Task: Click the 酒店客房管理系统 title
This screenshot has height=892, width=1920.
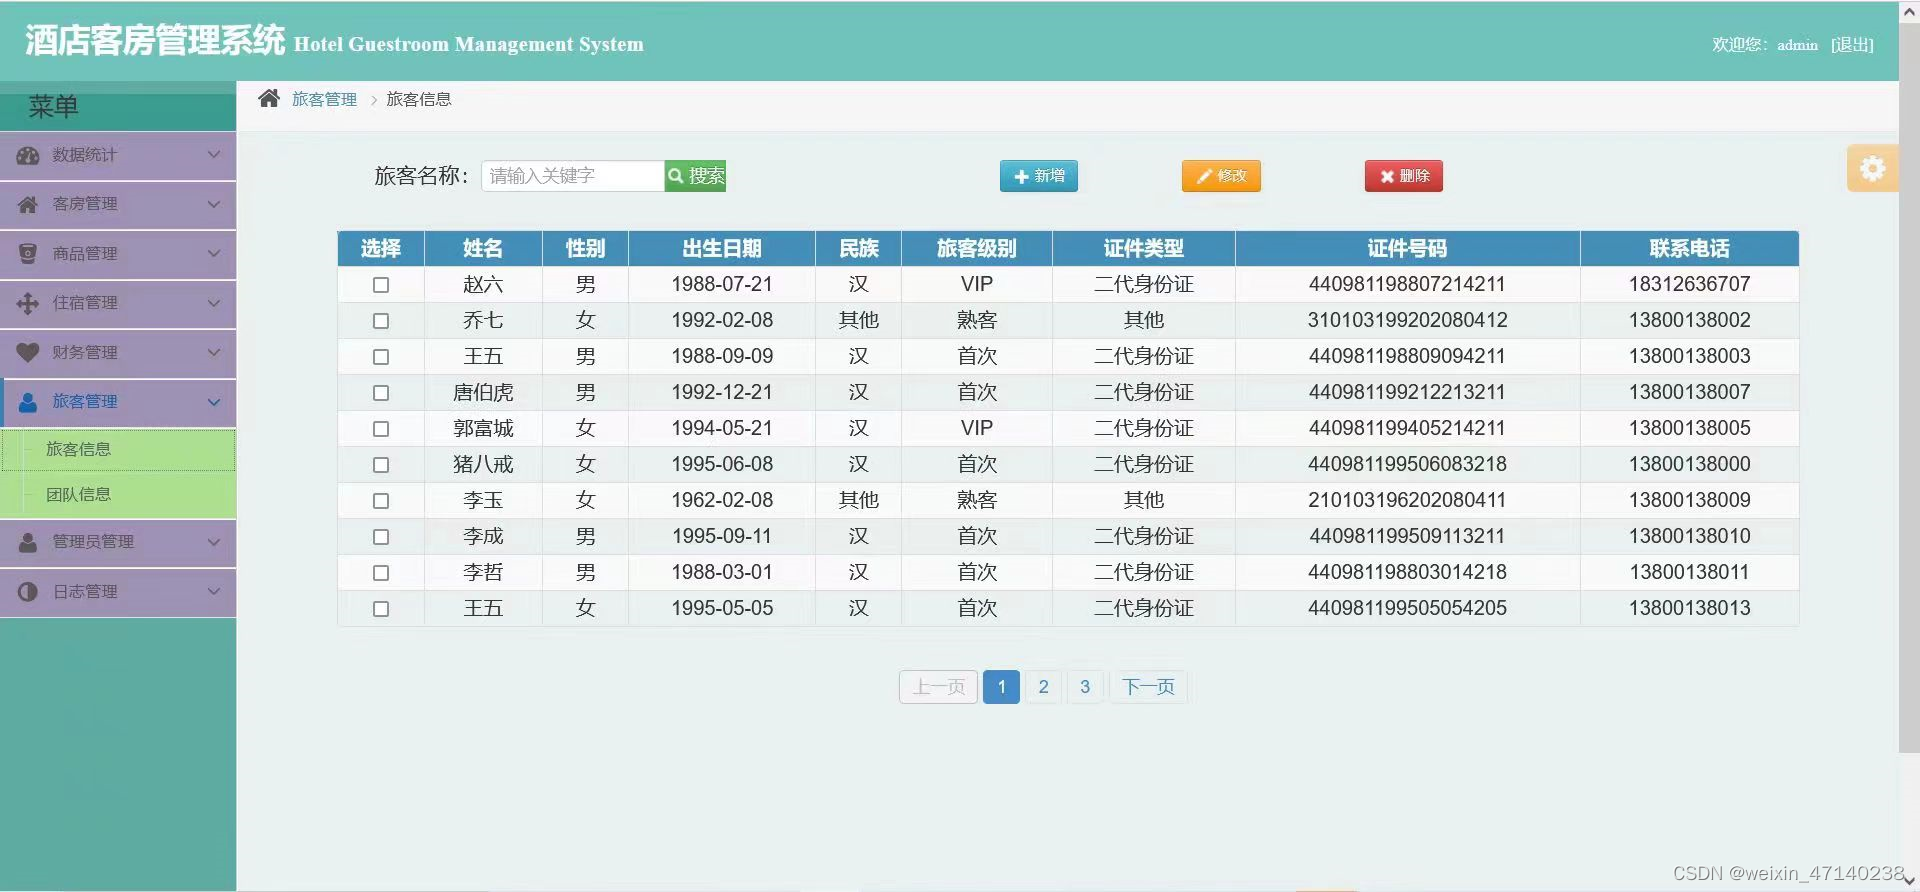Action: tap(155, 40)
